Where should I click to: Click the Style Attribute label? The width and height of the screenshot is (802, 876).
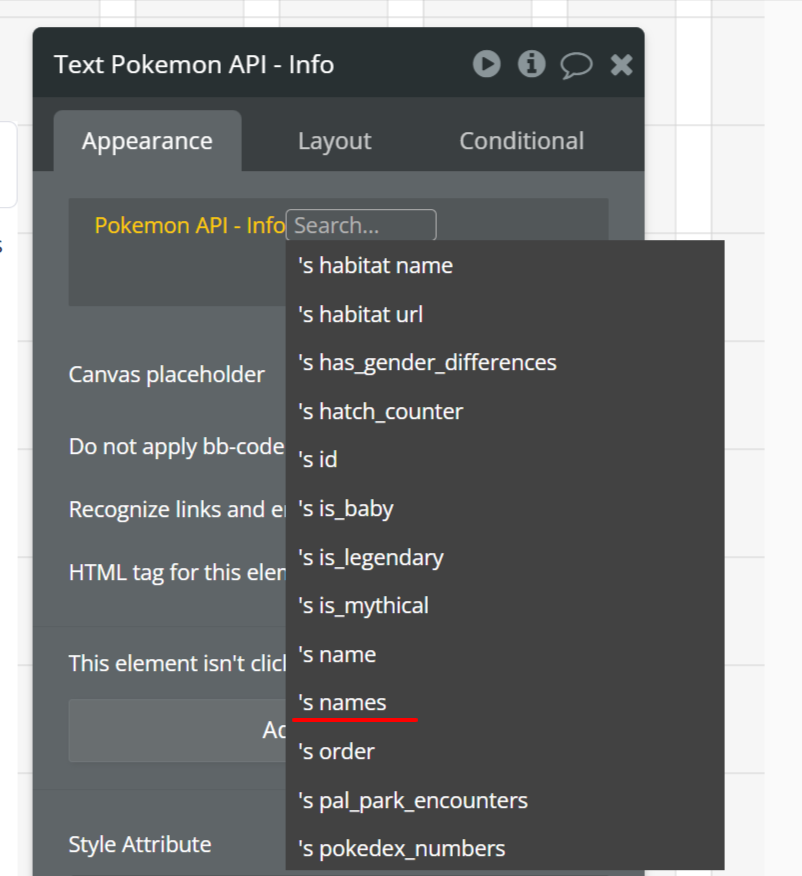click(x=140, y=844)
